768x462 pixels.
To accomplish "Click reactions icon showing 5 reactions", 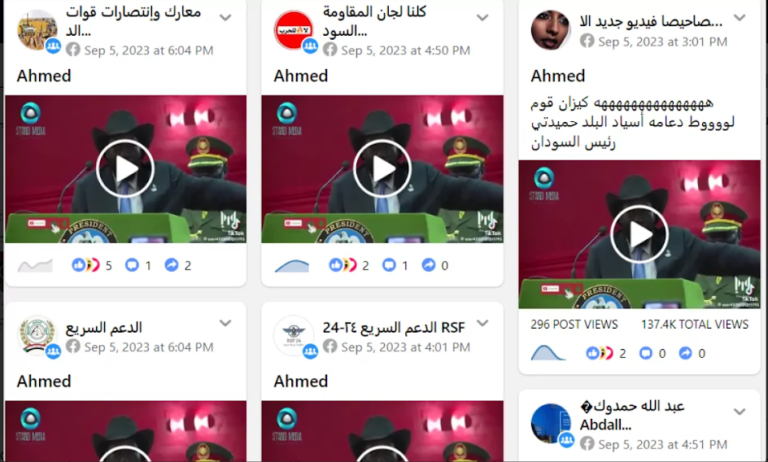I will [x=85, y=265].
